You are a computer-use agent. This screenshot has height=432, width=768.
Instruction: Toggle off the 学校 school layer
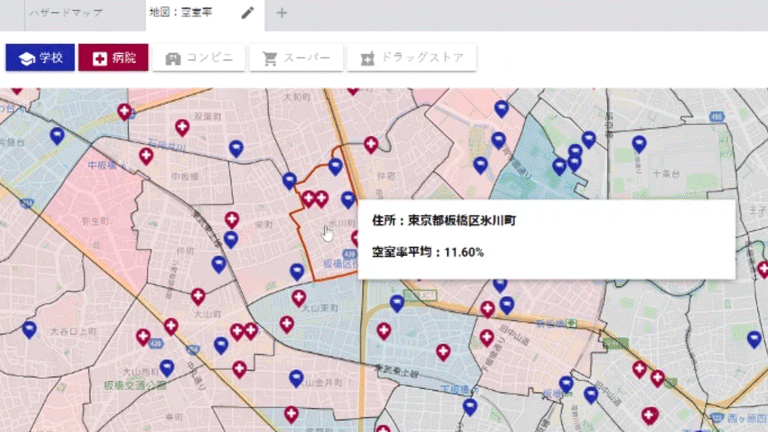point(41,58)
